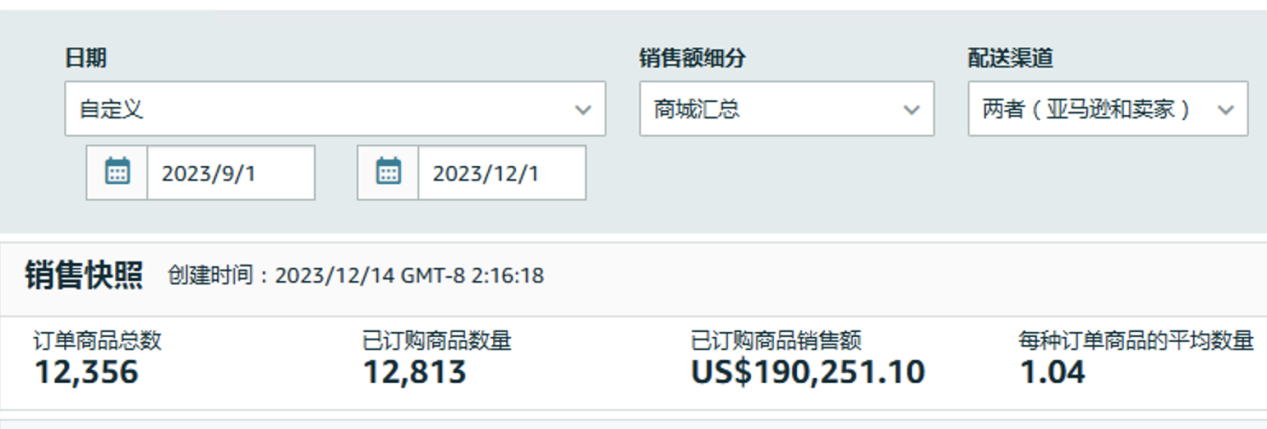
Task: Select the 12,356 total order items value
Action: pyautogui.click(x=86, y=372)
